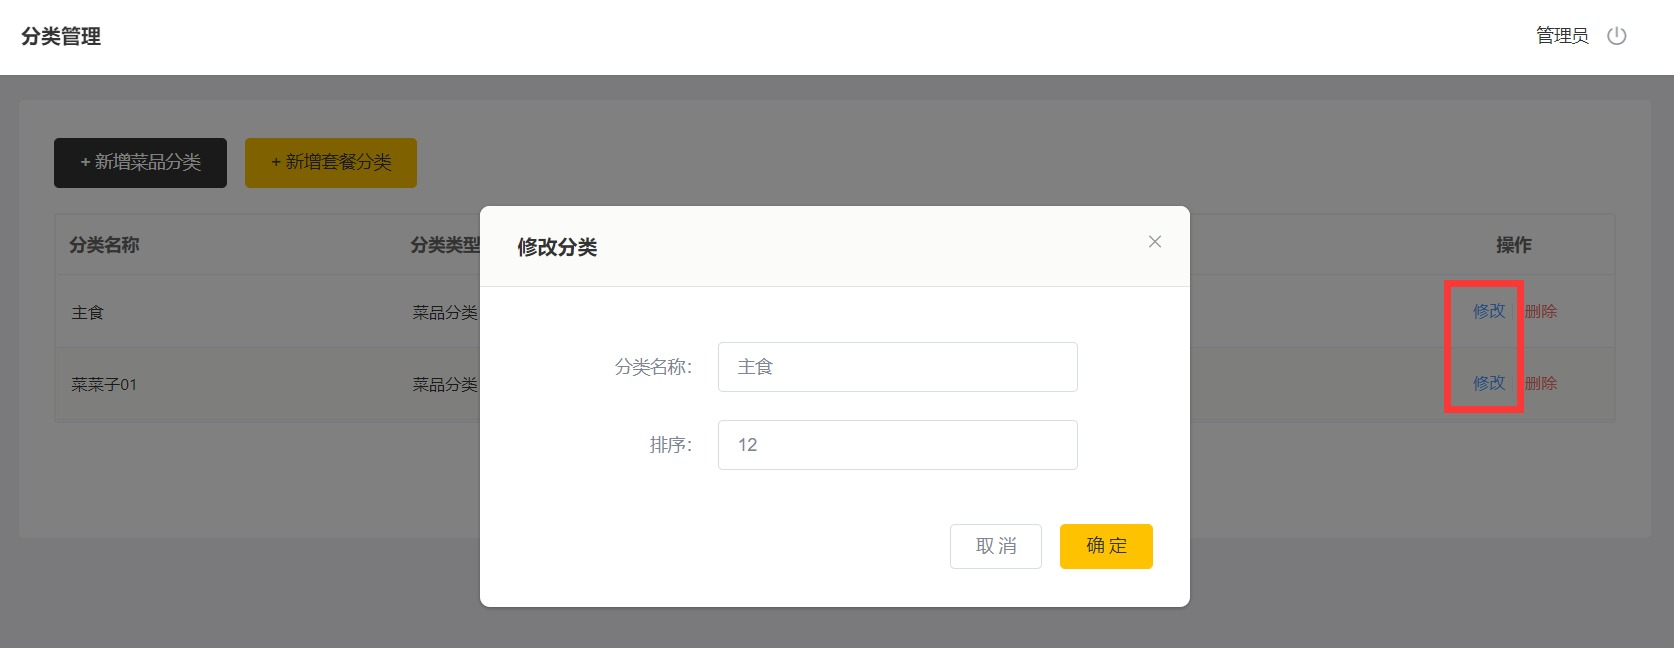This screenshot has width=1674, height=648.
Task: Click the + 新增菜品分类 button
Action: pyautogui.click(x=140, y=163)
